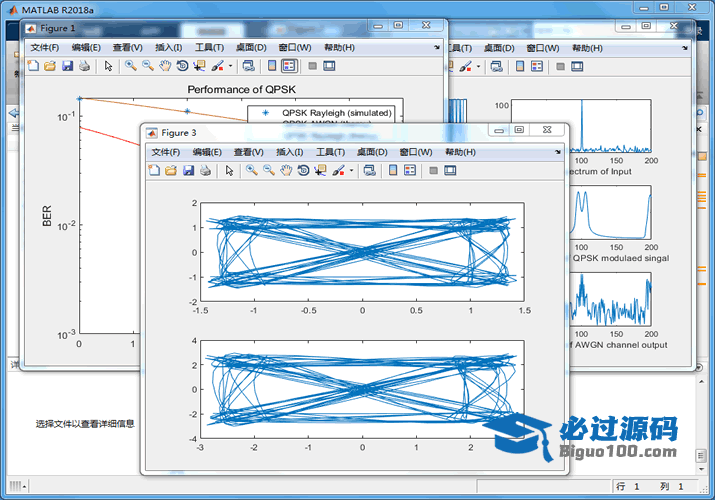Select Rotate 3D tool in Figure 1
The image size is (715, 500).
point(182,66)
